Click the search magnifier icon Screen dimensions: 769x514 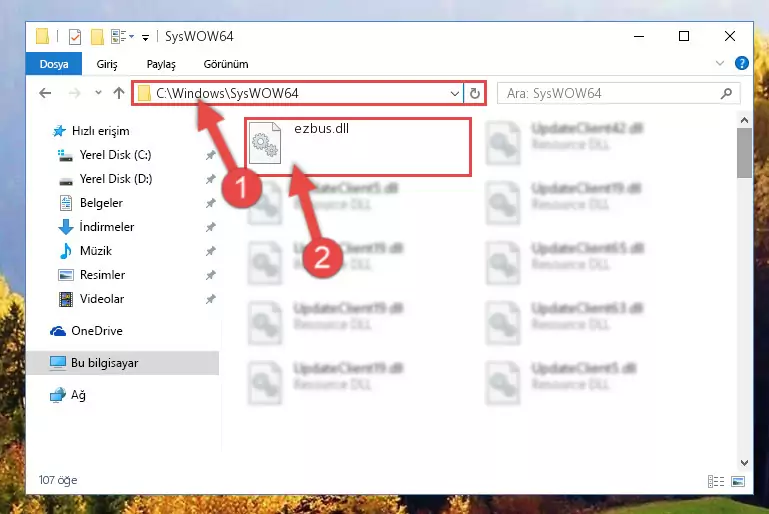coord(726,93)
